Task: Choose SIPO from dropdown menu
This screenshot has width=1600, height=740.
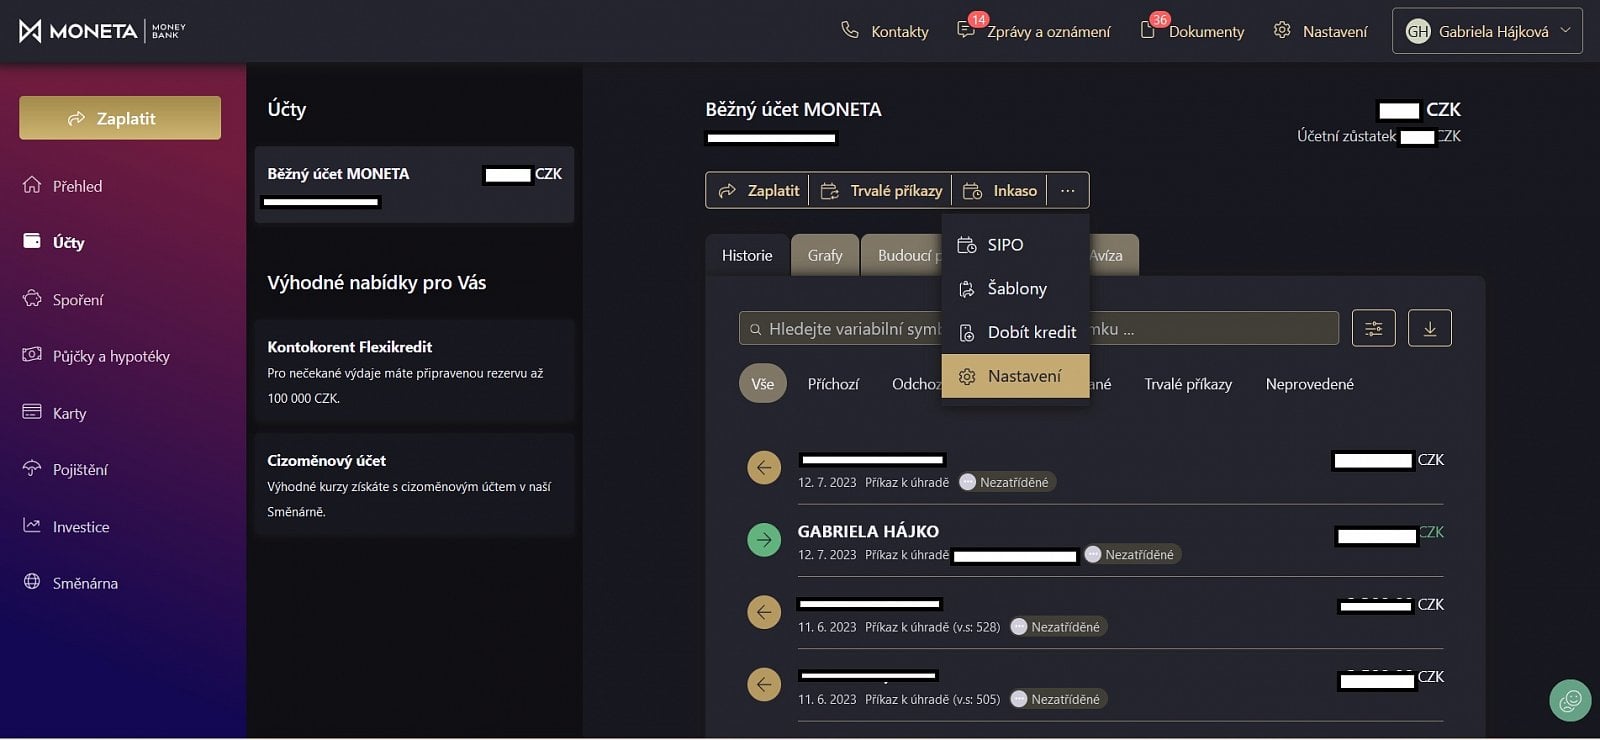Action: coord(1015,245)
